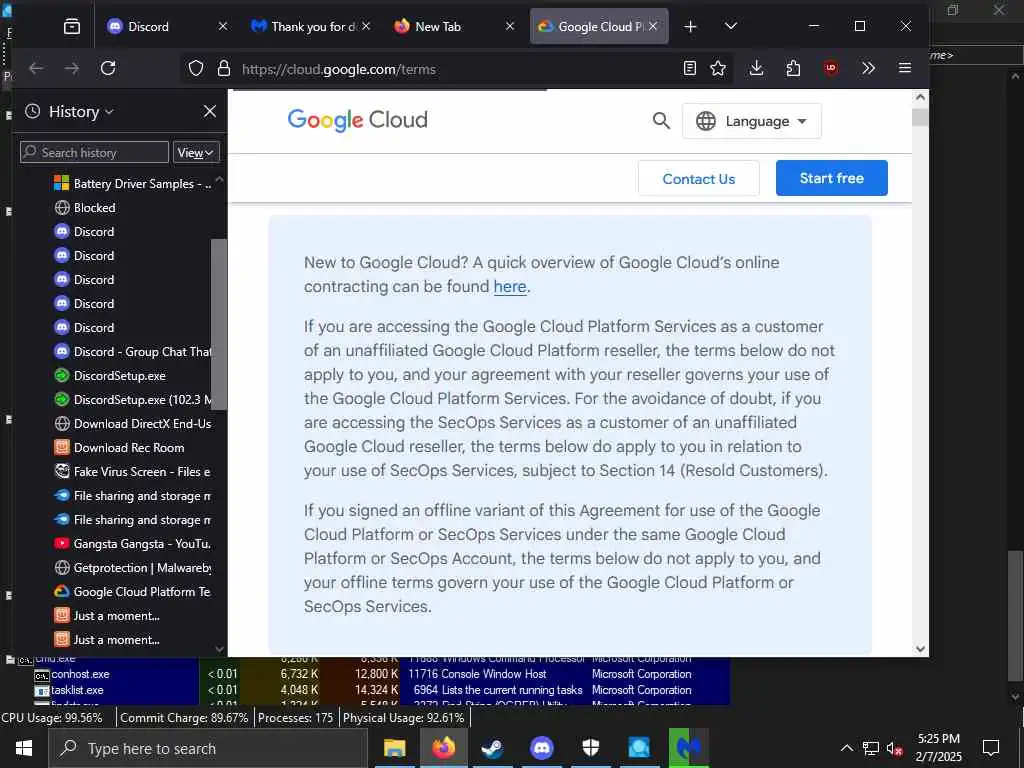
Task: Click the taskbar search box
Action: coord(208,748)
